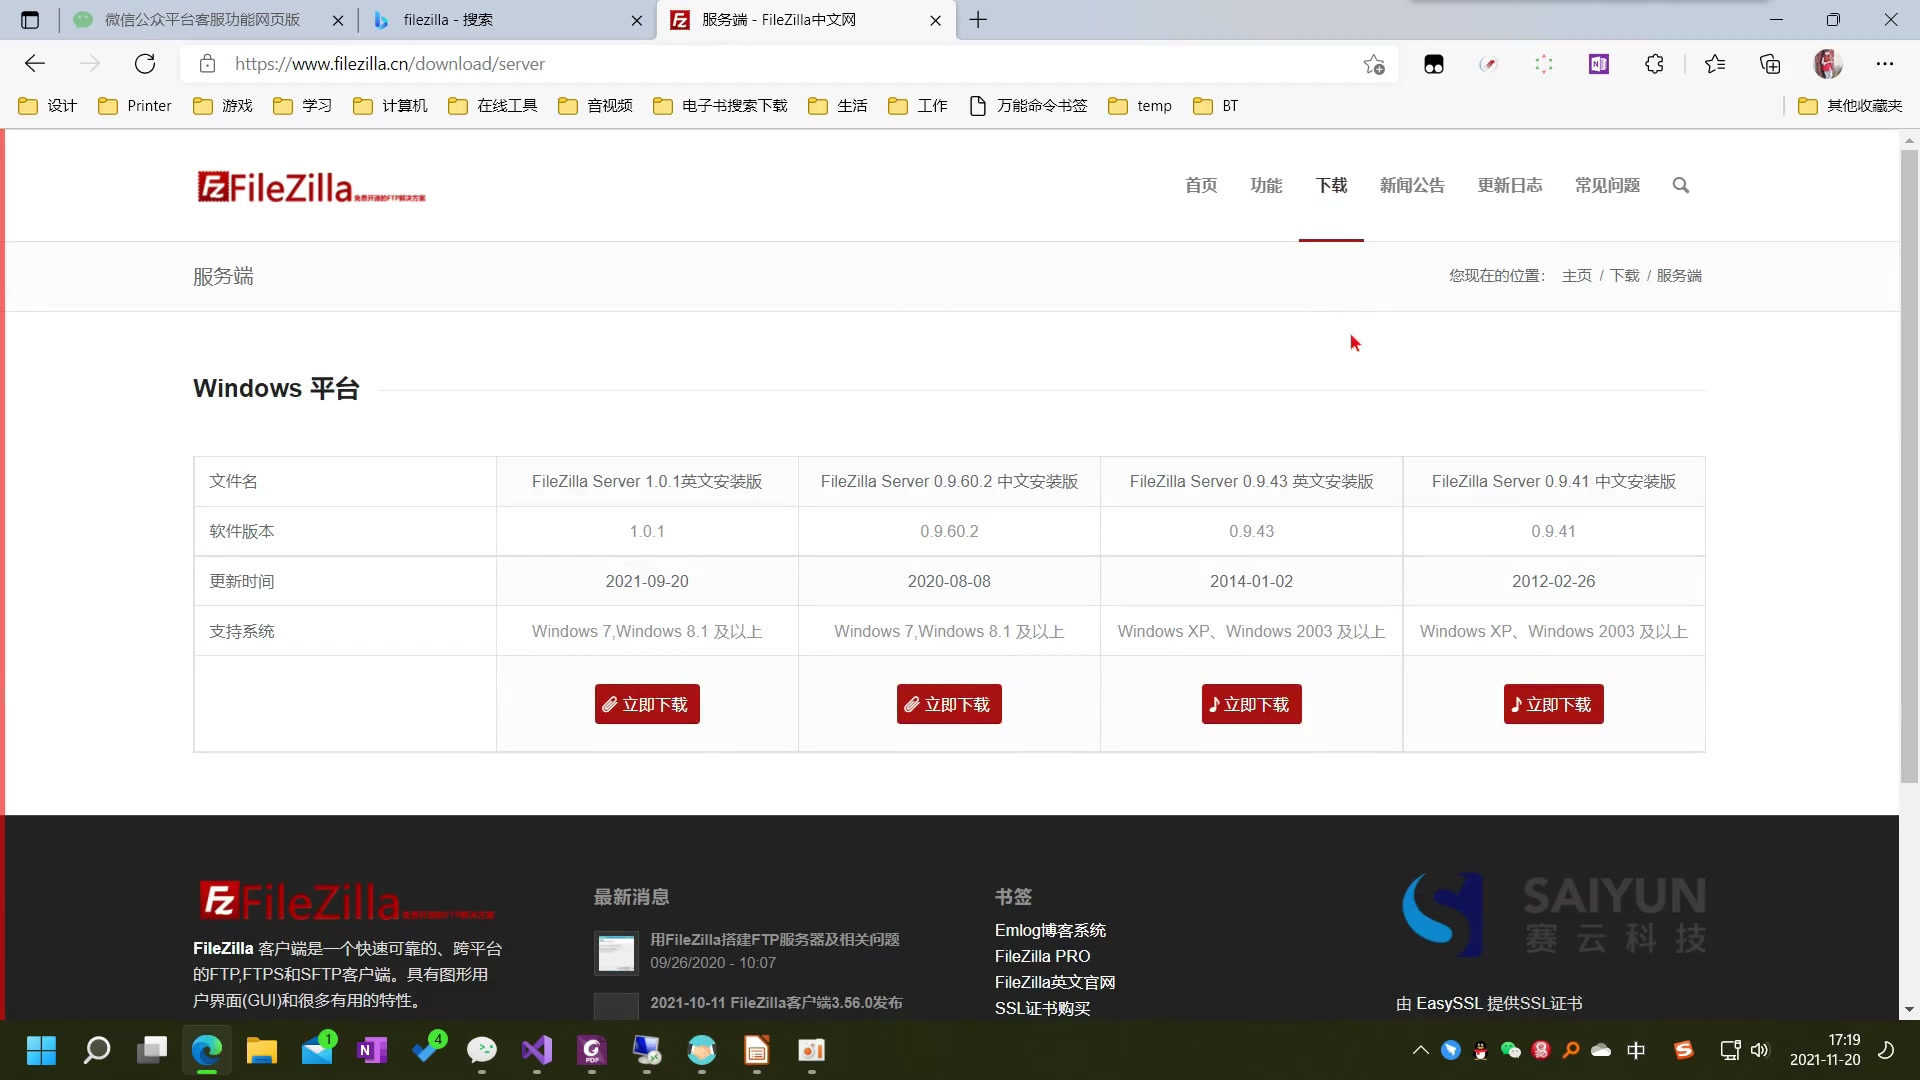The height and width of the screenshot is (1080, 1920).
Task: Click the volume speaker tray icon
Action: 1760,1050
